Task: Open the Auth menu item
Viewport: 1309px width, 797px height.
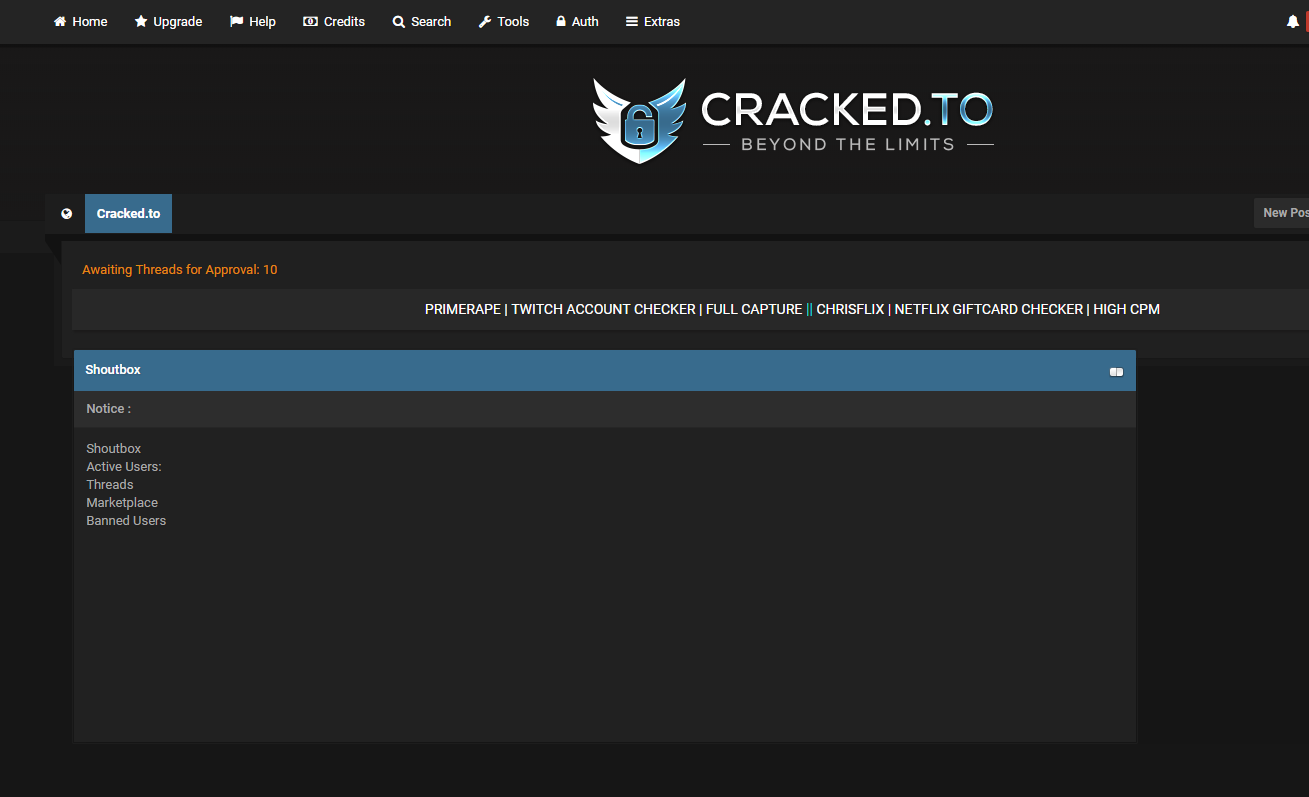Action: (577, 21)
